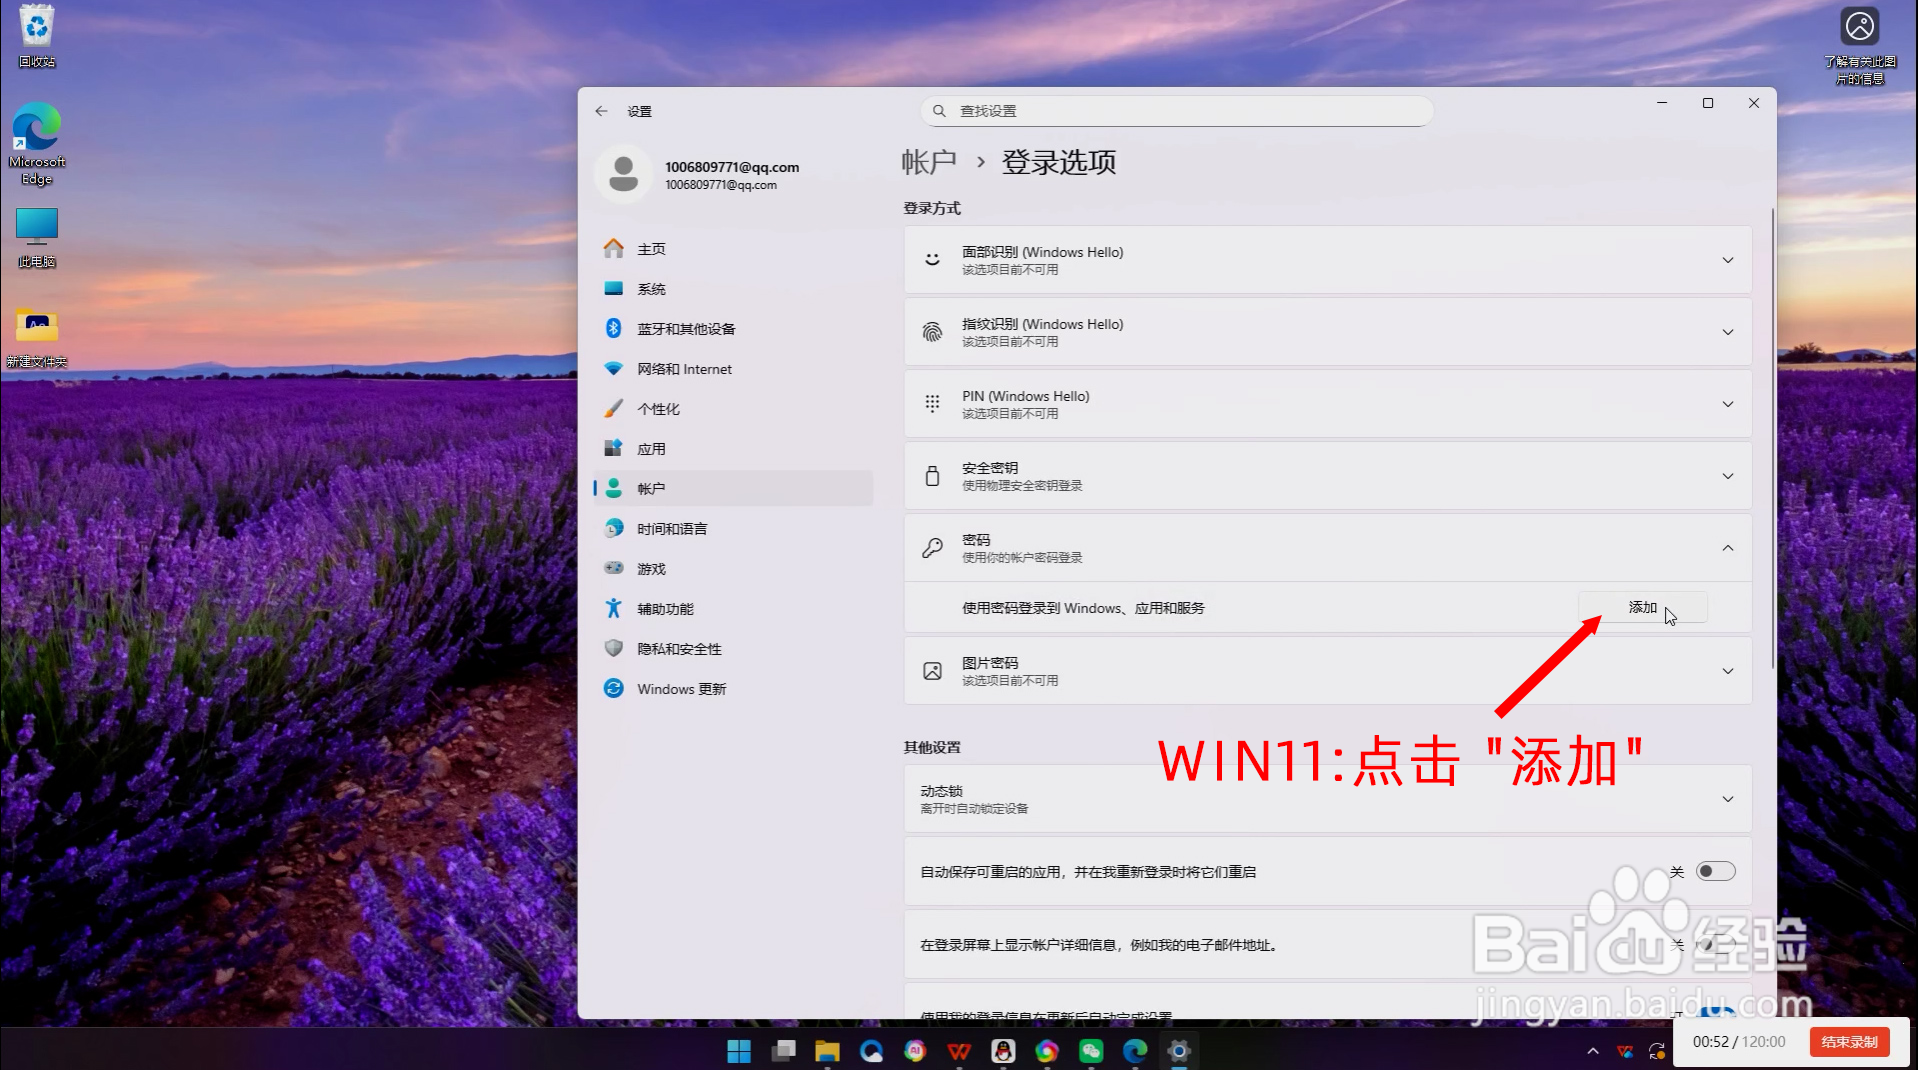The image size is (1918, 1070).
Task: Click the back arrow in Settings
Action: [x=601, y=111]
